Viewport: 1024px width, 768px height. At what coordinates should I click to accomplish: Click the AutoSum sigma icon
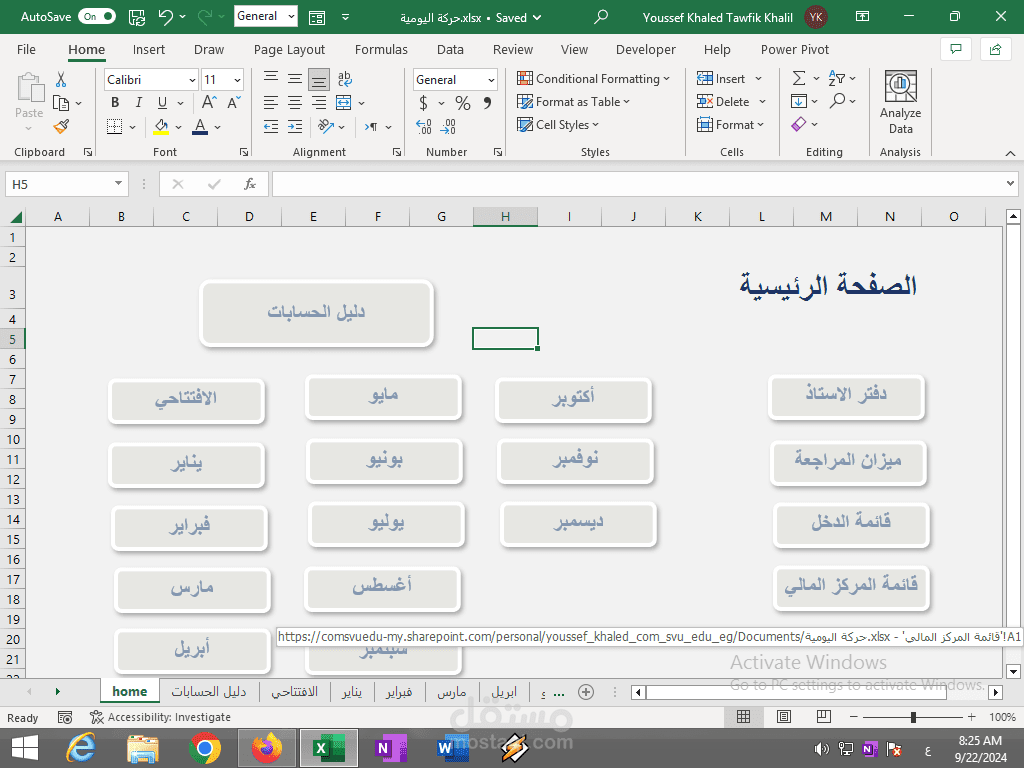799,78
